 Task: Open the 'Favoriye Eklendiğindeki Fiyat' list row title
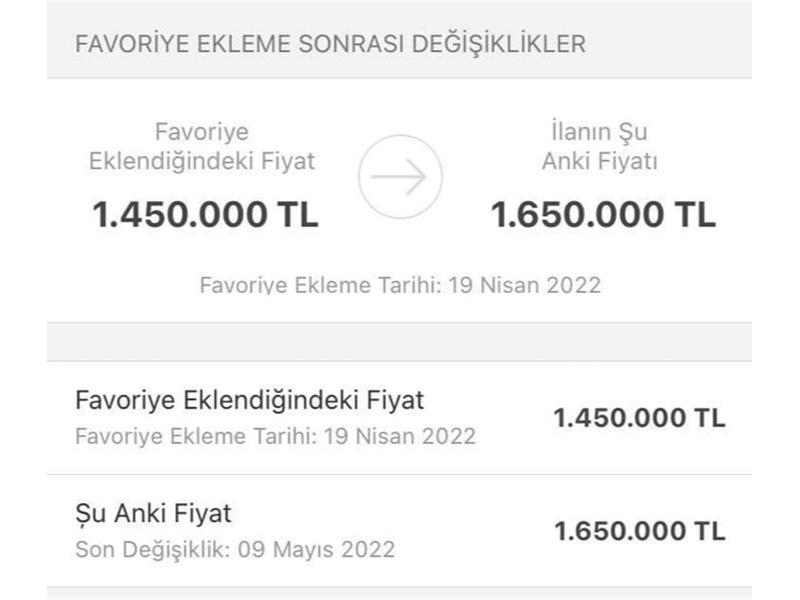249,401
